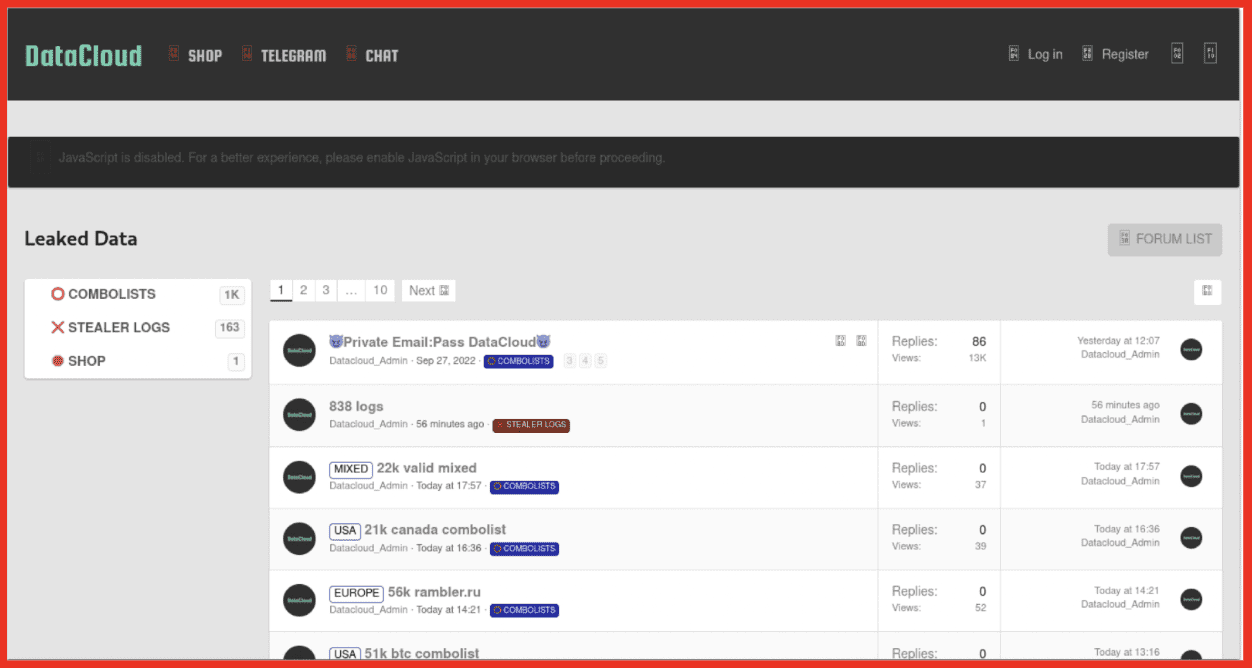
Task: Go to page 3 of the thread list
Action: (326, 290)
